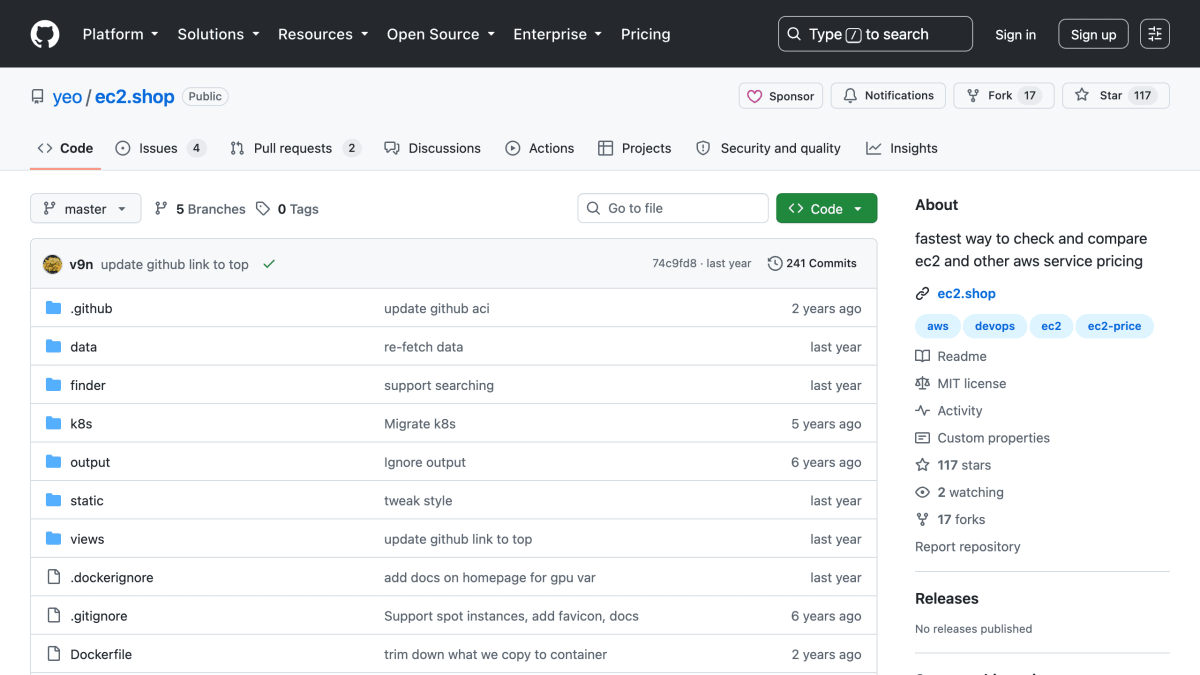Switch to the Pull requests tab
This screenshot has width=1200, height=675.
295,148
